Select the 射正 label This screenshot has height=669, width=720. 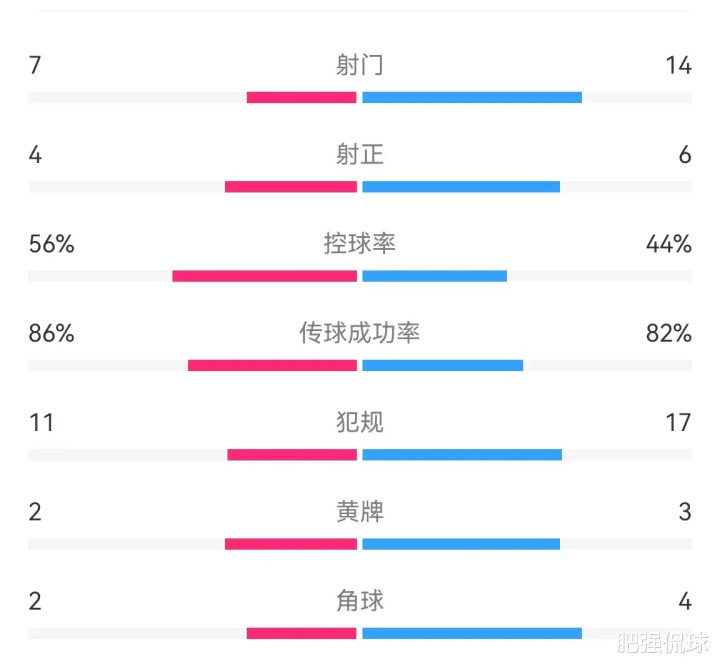coord(360,154)
